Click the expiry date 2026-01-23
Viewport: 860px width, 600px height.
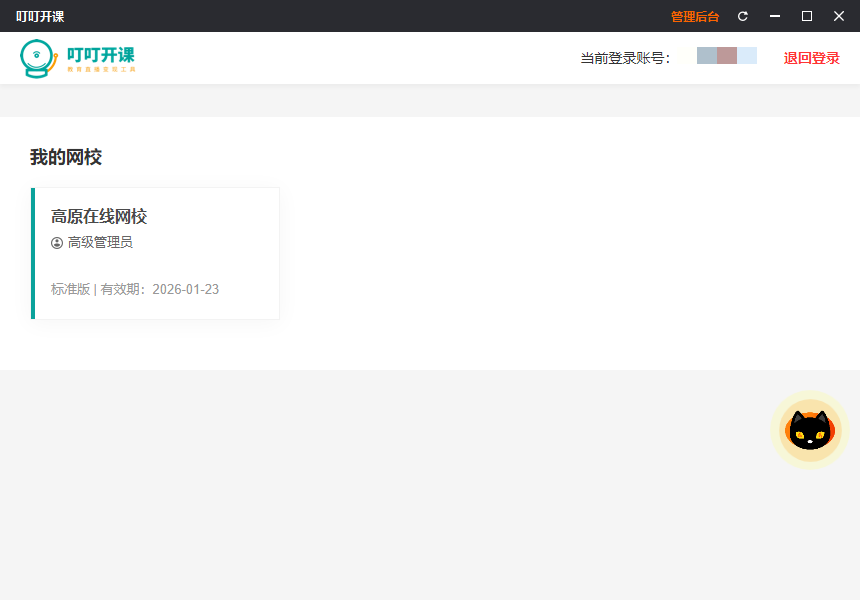click(186, 289)
